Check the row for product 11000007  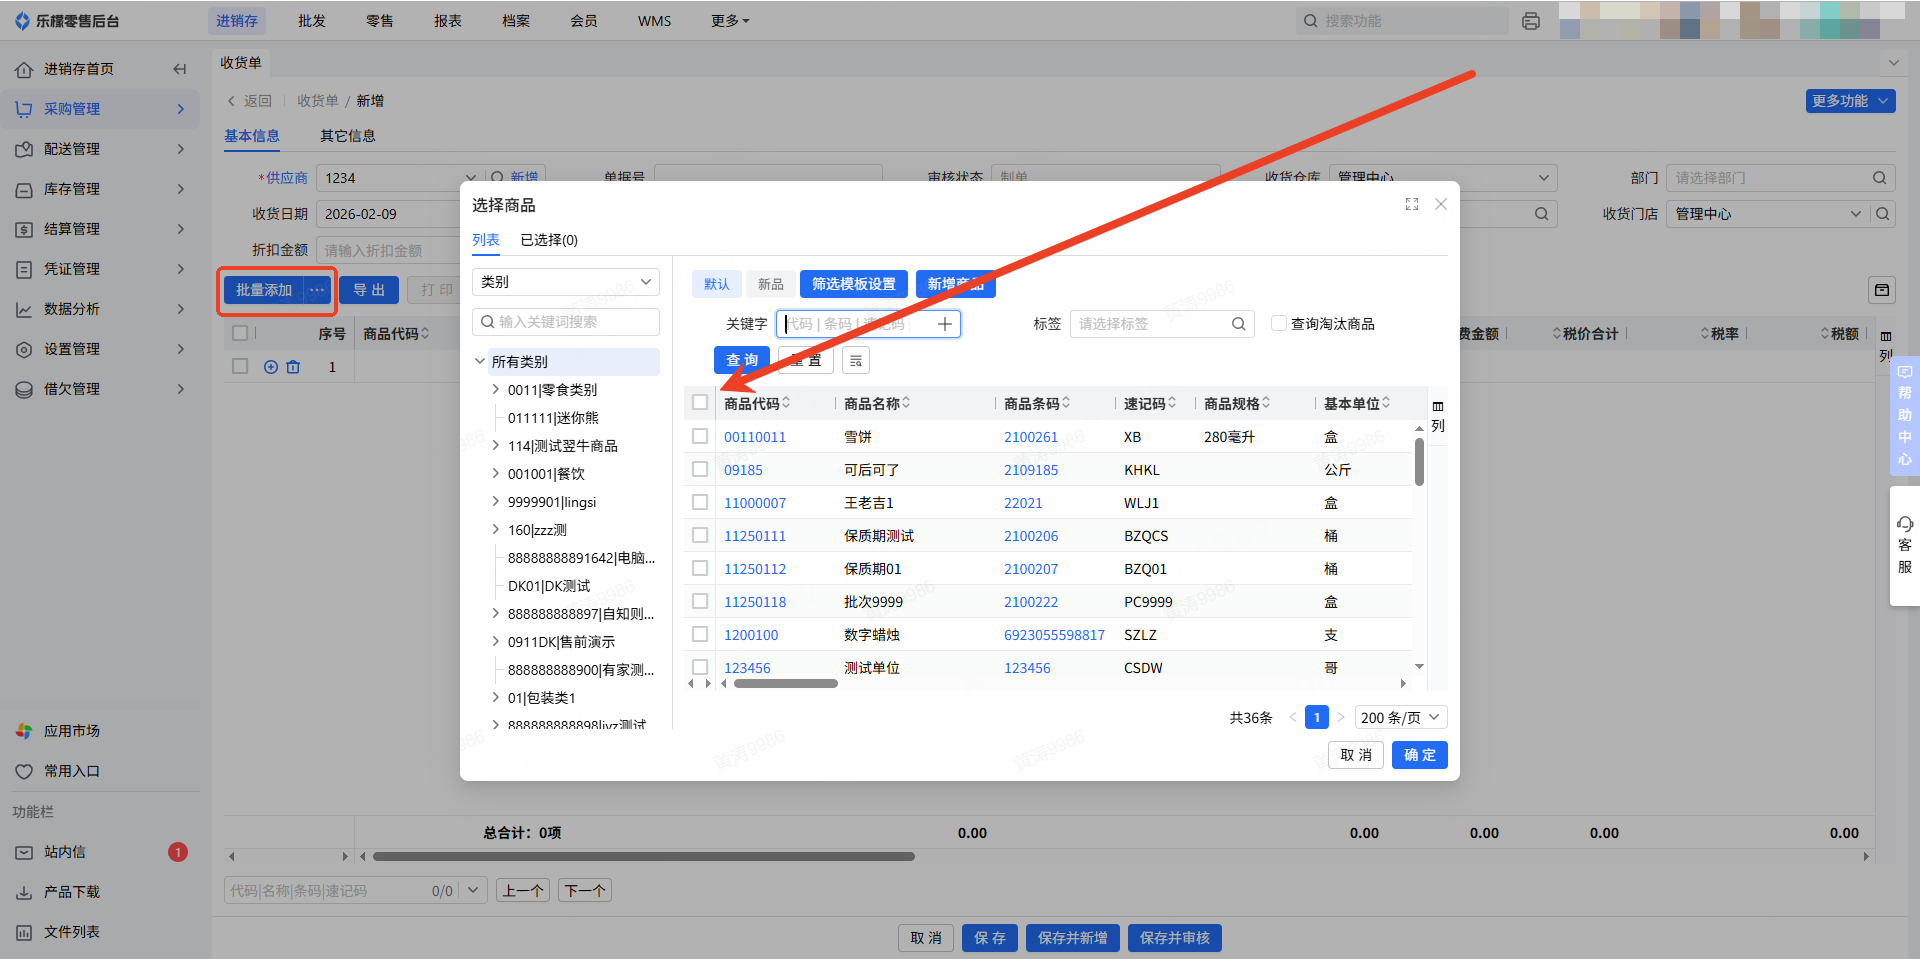[700, 502]
